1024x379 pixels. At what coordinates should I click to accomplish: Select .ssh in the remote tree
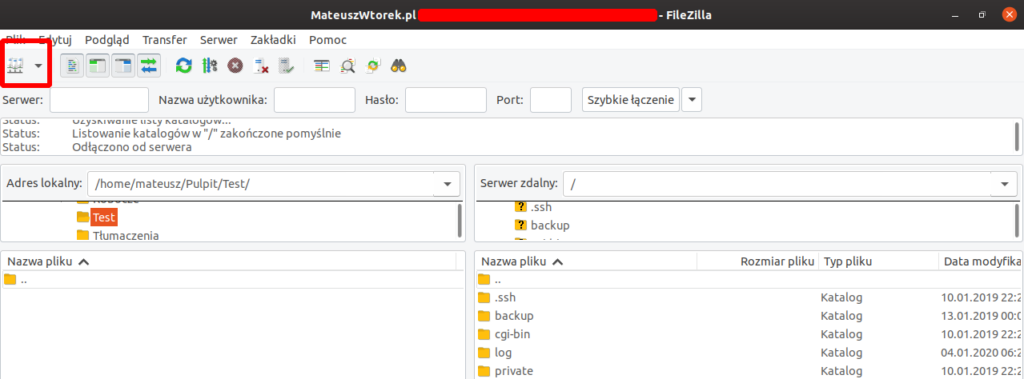coord(541,206)
